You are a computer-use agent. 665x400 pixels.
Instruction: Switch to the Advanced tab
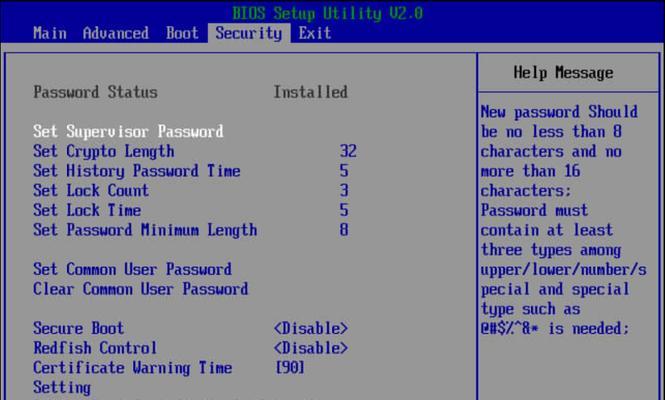[116, 33]
